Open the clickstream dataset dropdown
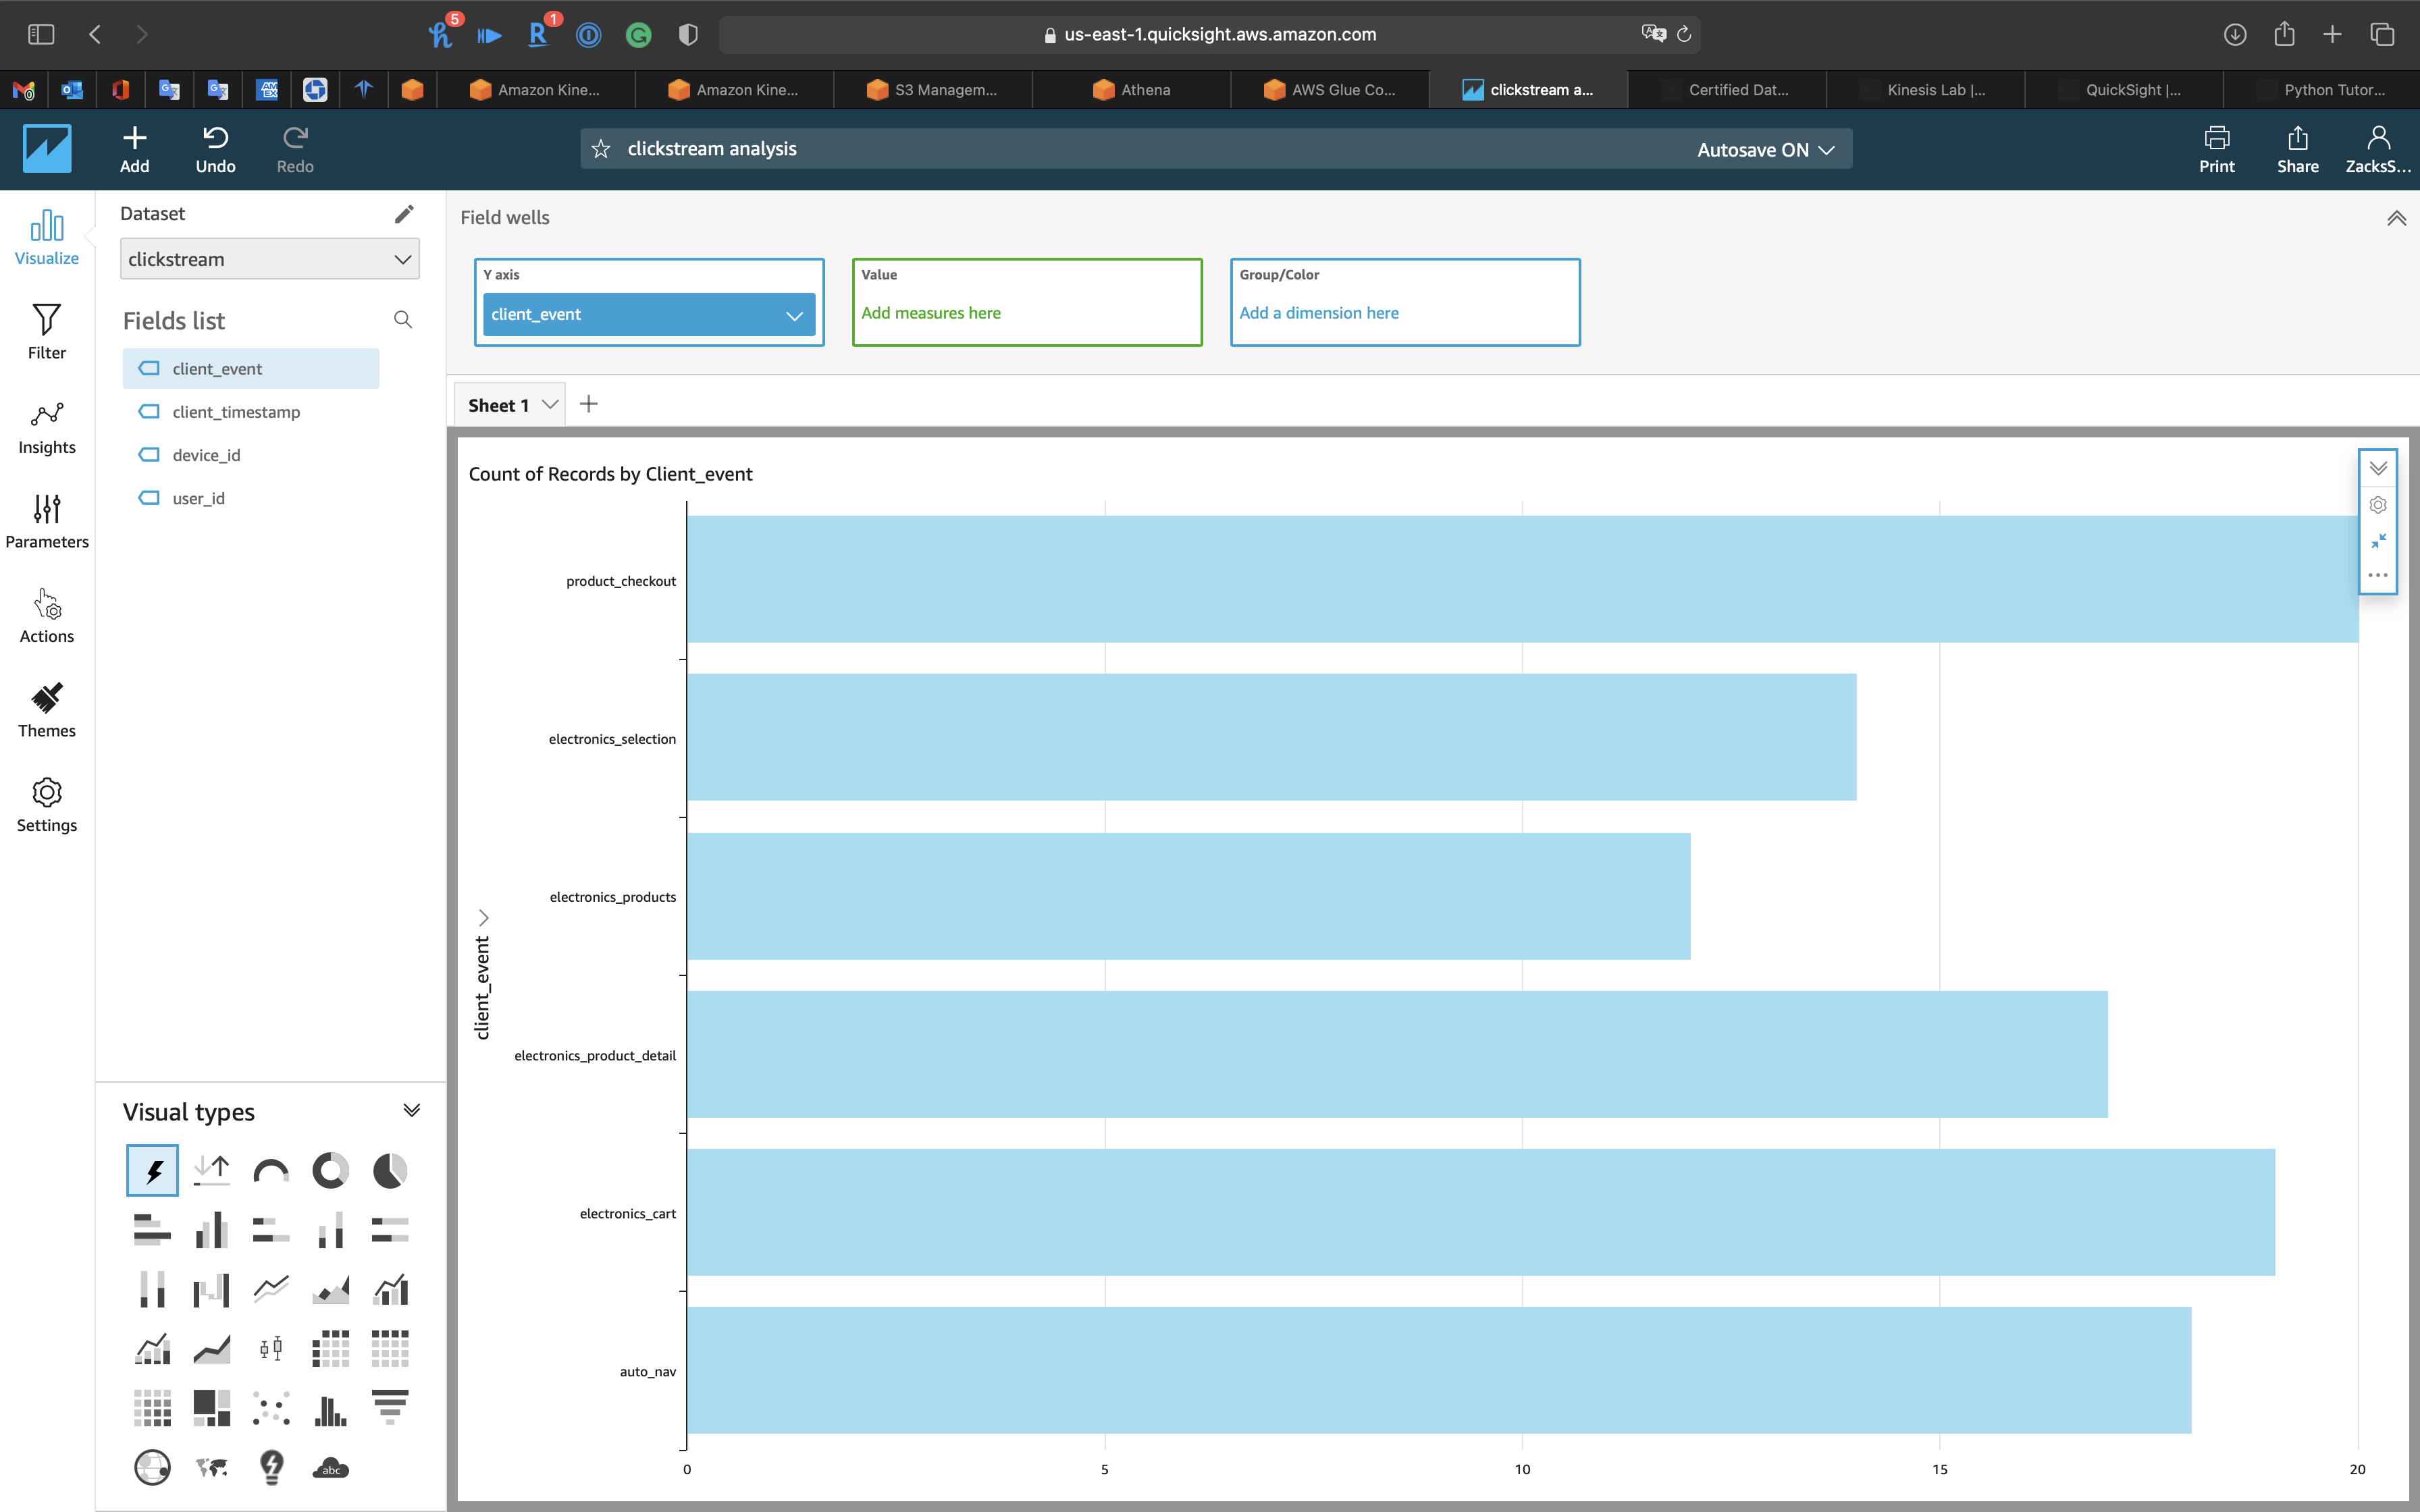The image size is (2420, 1512). click(269, 259)
